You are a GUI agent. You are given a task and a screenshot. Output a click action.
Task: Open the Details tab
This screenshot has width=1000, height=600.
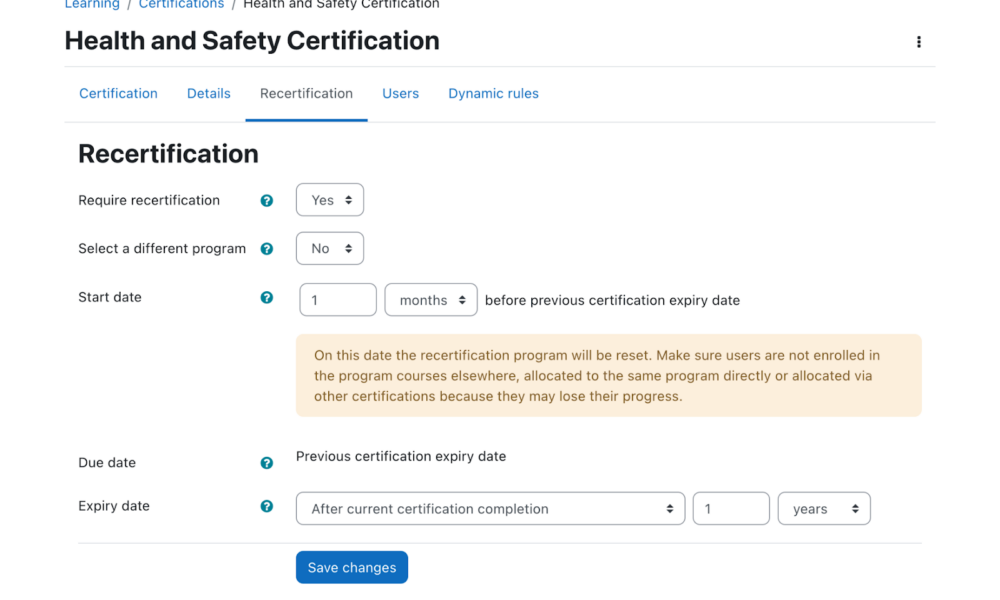point(208,93)
